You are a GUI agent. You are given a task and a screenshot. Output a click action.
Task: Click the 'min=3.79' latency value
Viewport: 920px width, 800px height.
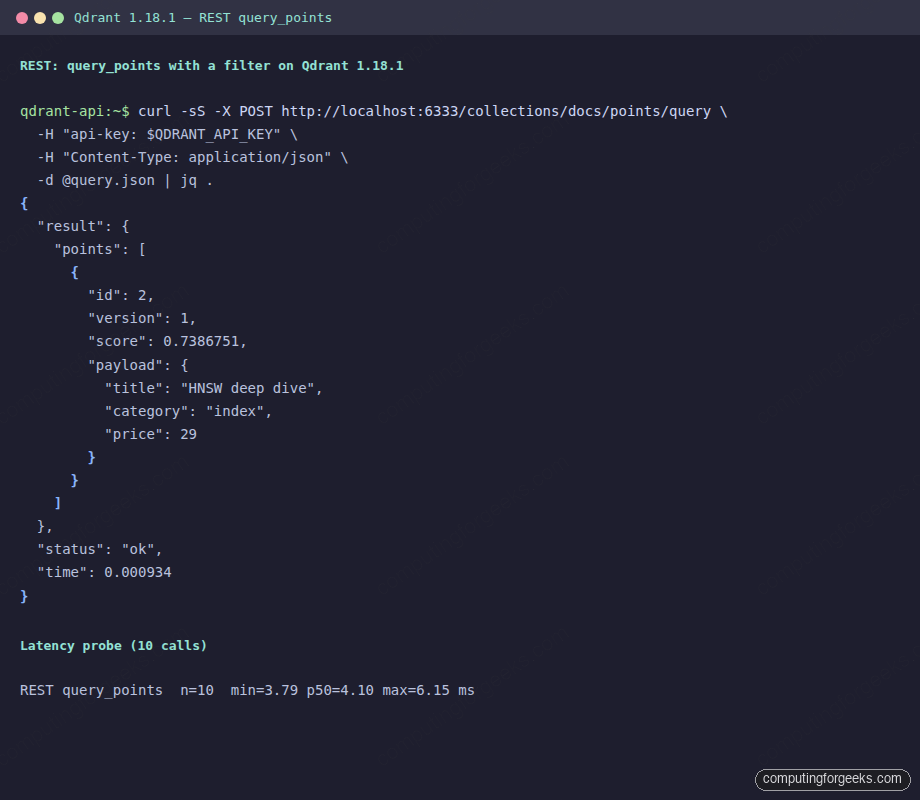pyautogui.click(x=264, y=690)
